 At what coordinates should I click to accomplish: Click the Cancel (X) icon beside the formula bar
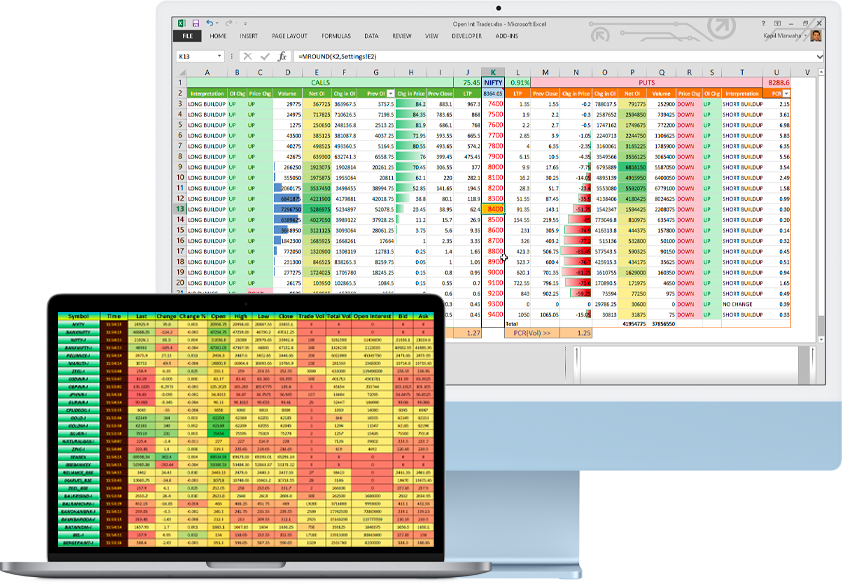[246, 55]
